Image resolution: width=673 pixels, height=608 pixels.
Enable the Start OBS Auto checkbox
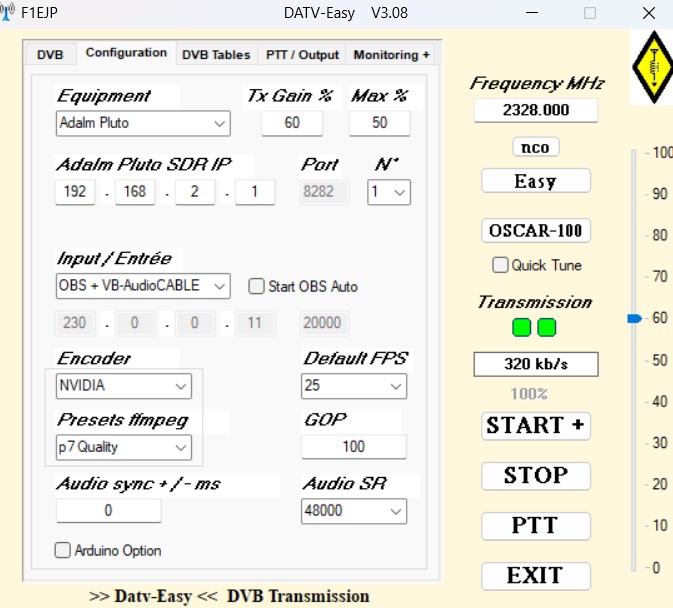point(256,286)
